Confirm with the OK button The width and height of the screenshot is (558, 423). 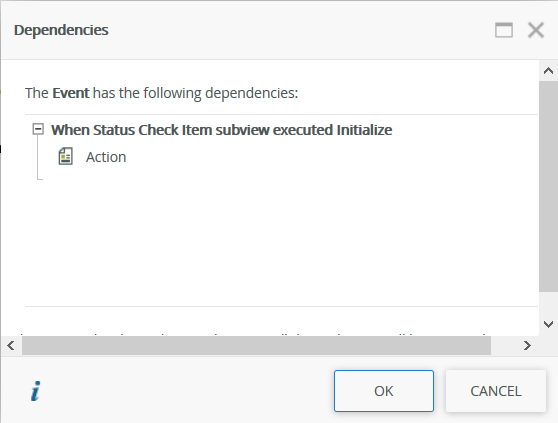pyautogui.click(x=384, y=391)
